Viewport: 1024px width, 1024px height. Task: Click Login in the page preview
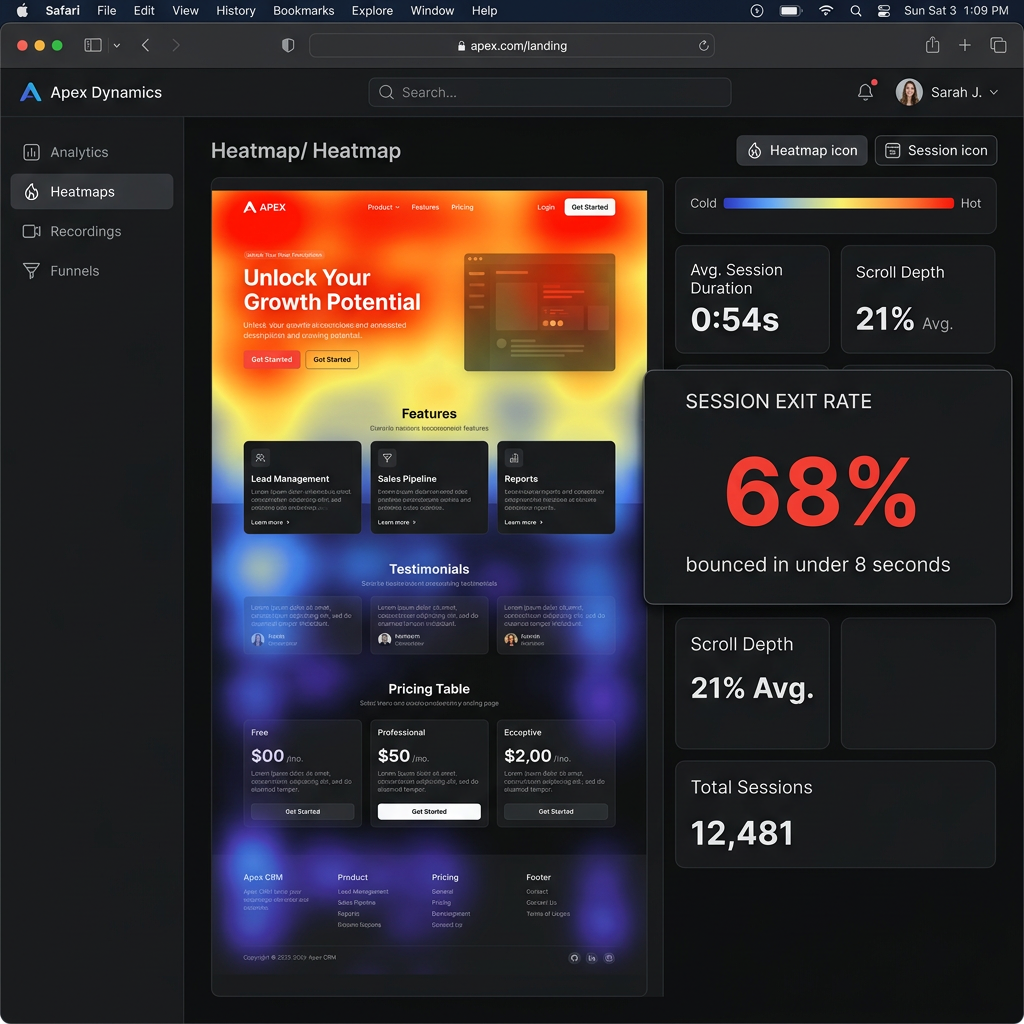[x=545, y=207]
